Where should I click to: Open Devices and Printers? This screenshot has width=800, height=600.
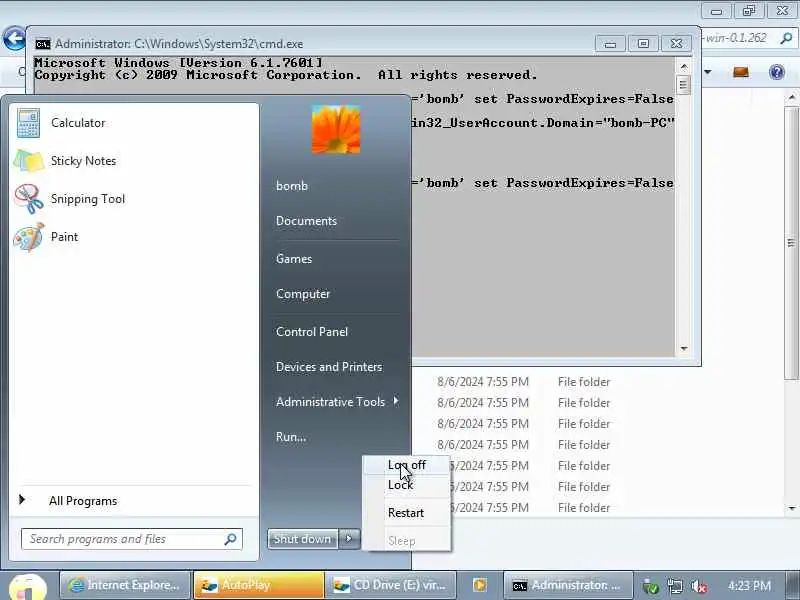click(x=329, y=367)
